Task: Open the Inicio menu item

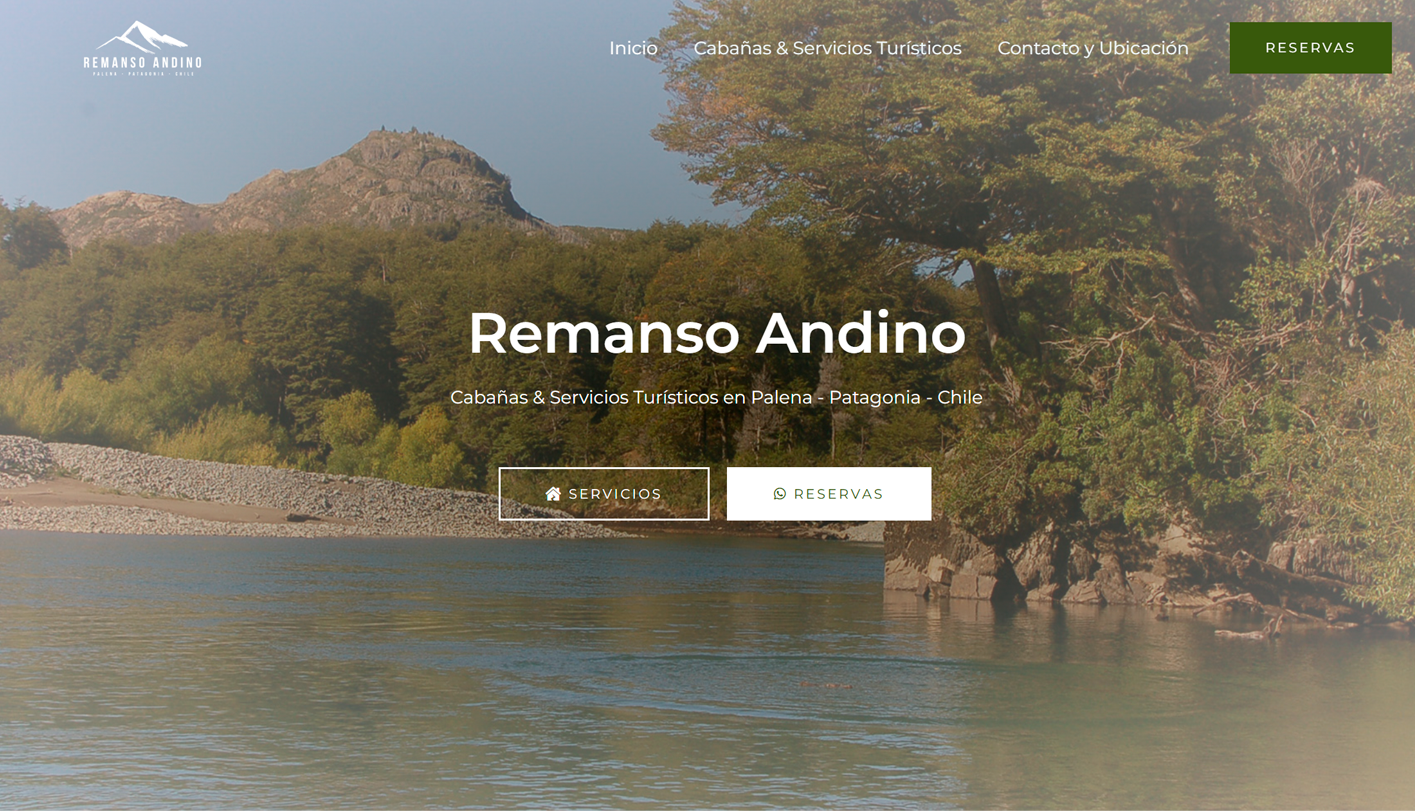Action: [x=633, y=48]
